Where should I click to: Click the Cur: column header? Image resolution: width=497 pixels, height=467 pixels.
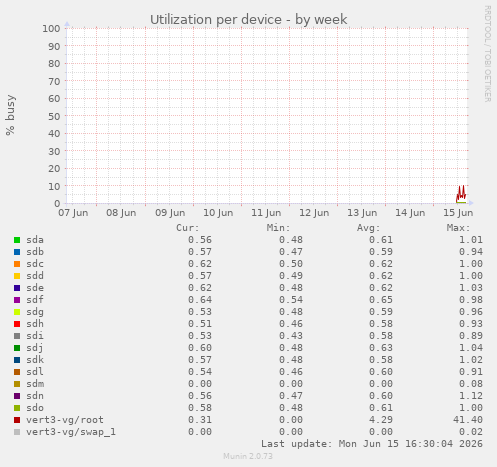(x=188, y=228)
